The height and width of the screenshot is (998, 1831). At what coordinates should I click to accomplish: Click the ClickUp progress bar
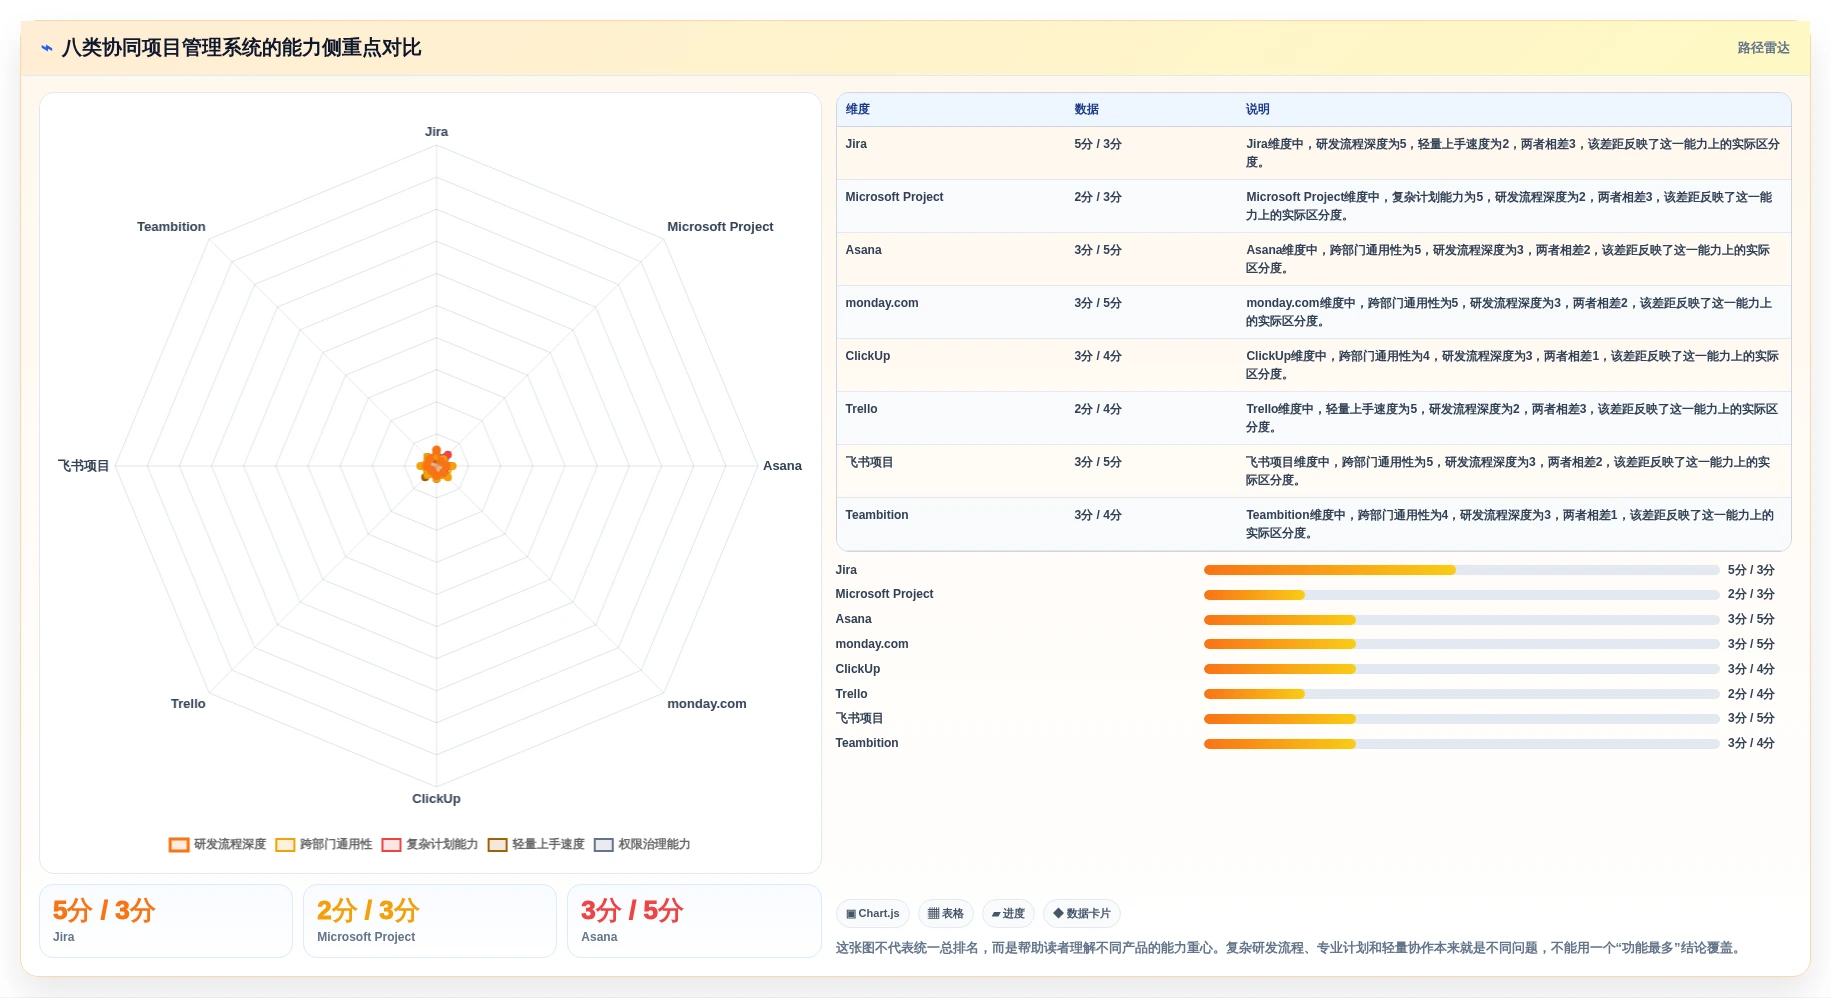click(1461, 669)
